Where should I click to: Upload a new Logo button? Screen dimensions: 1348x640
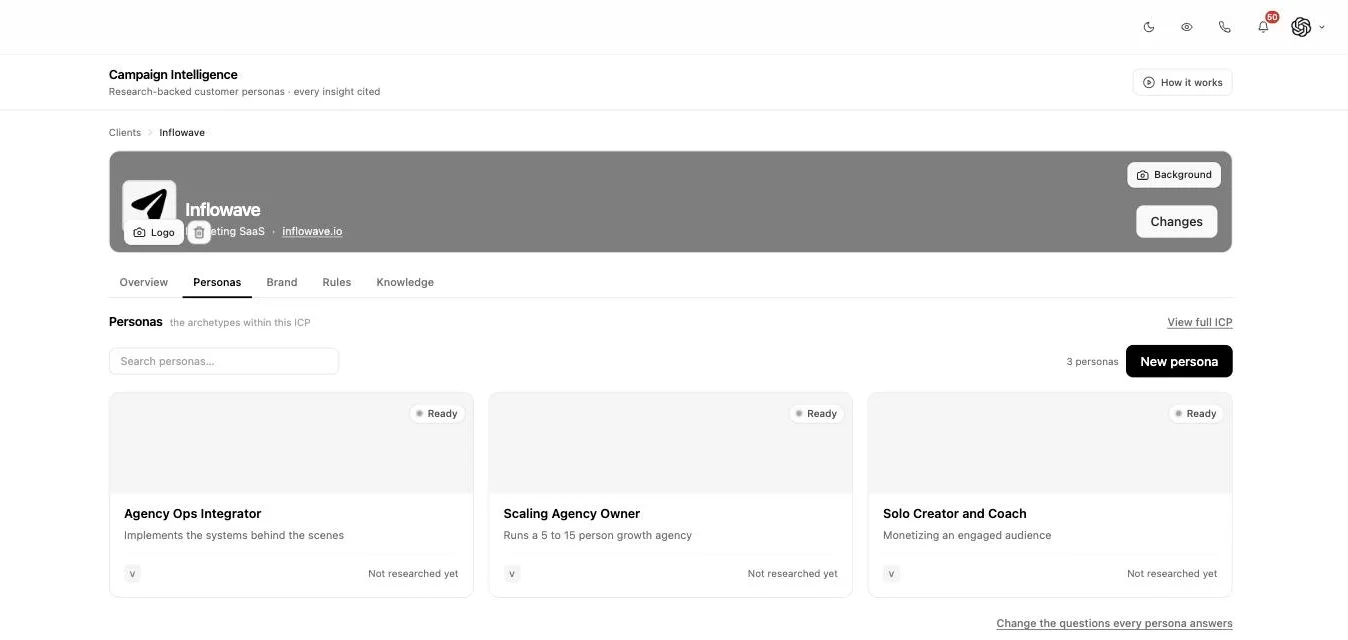[154, 232]
